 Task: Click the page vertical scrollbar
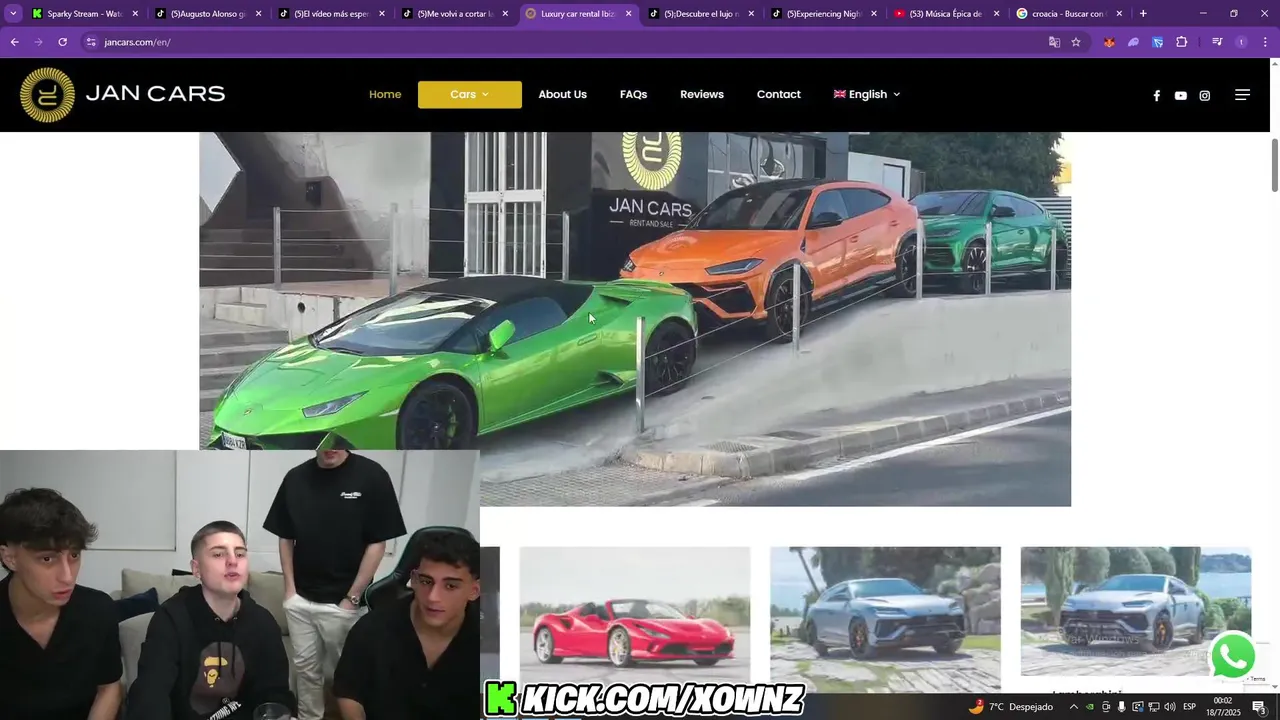[1275, 166]
